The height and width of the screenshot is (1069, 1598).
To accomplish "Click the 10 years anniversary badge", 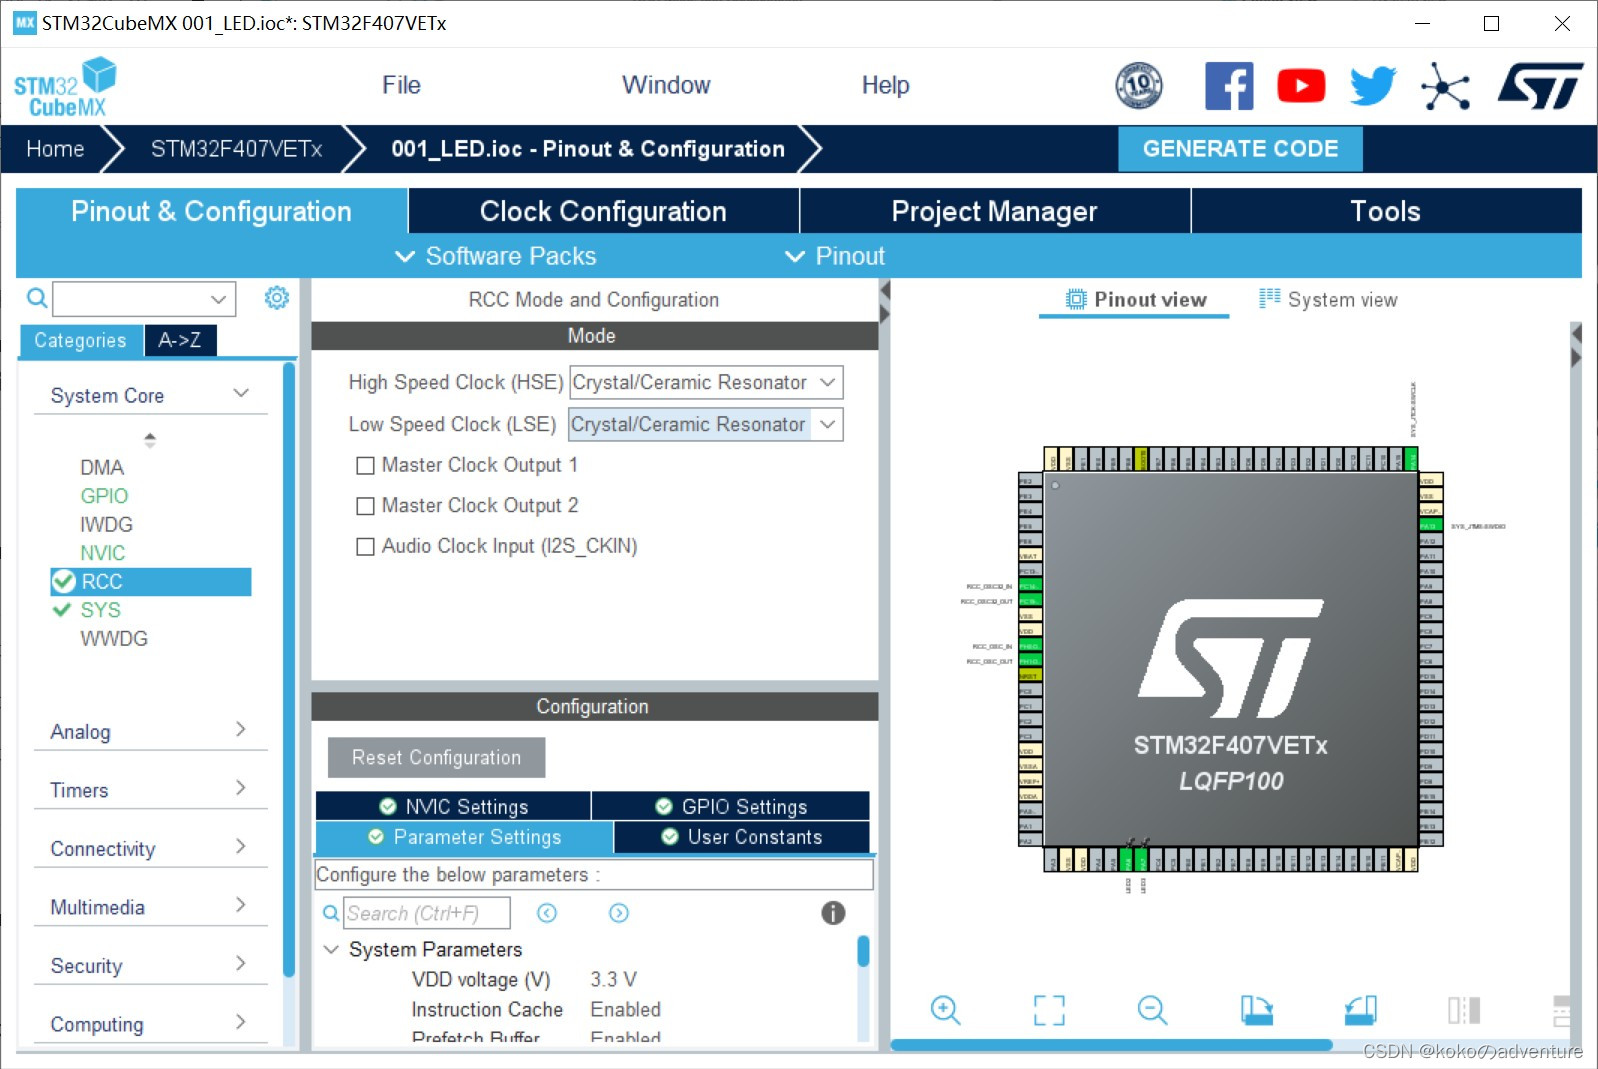I will 1139,86.
